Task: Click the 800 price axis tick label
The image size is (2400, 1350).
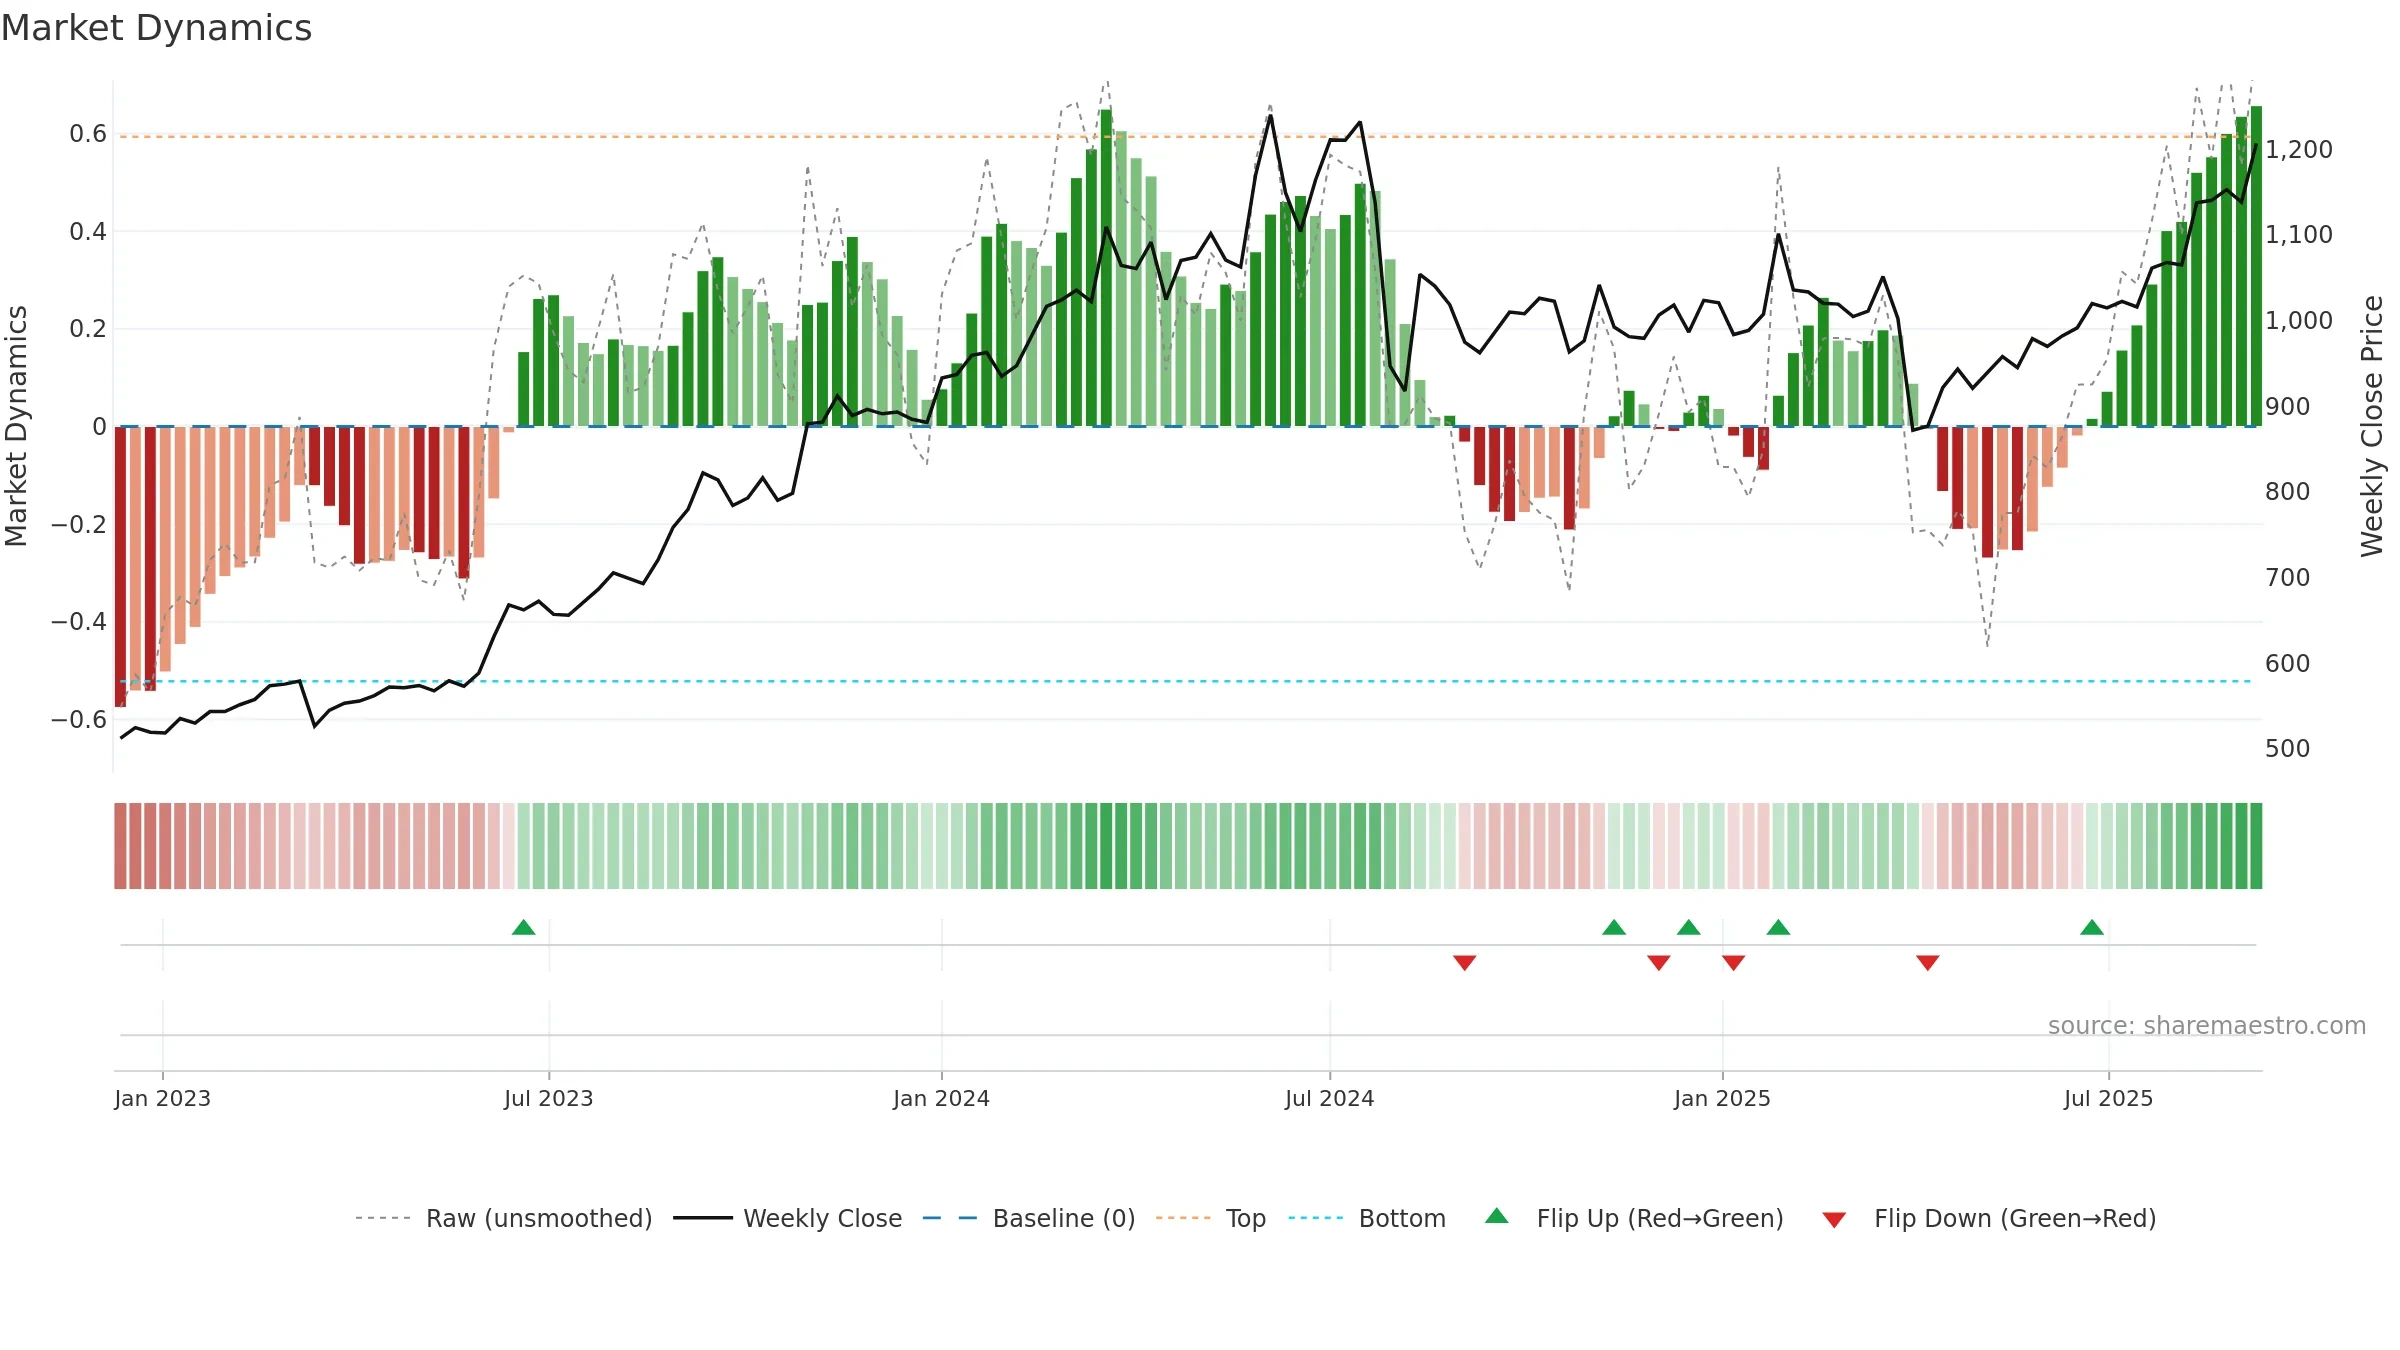Action: tap(2288, 492)
